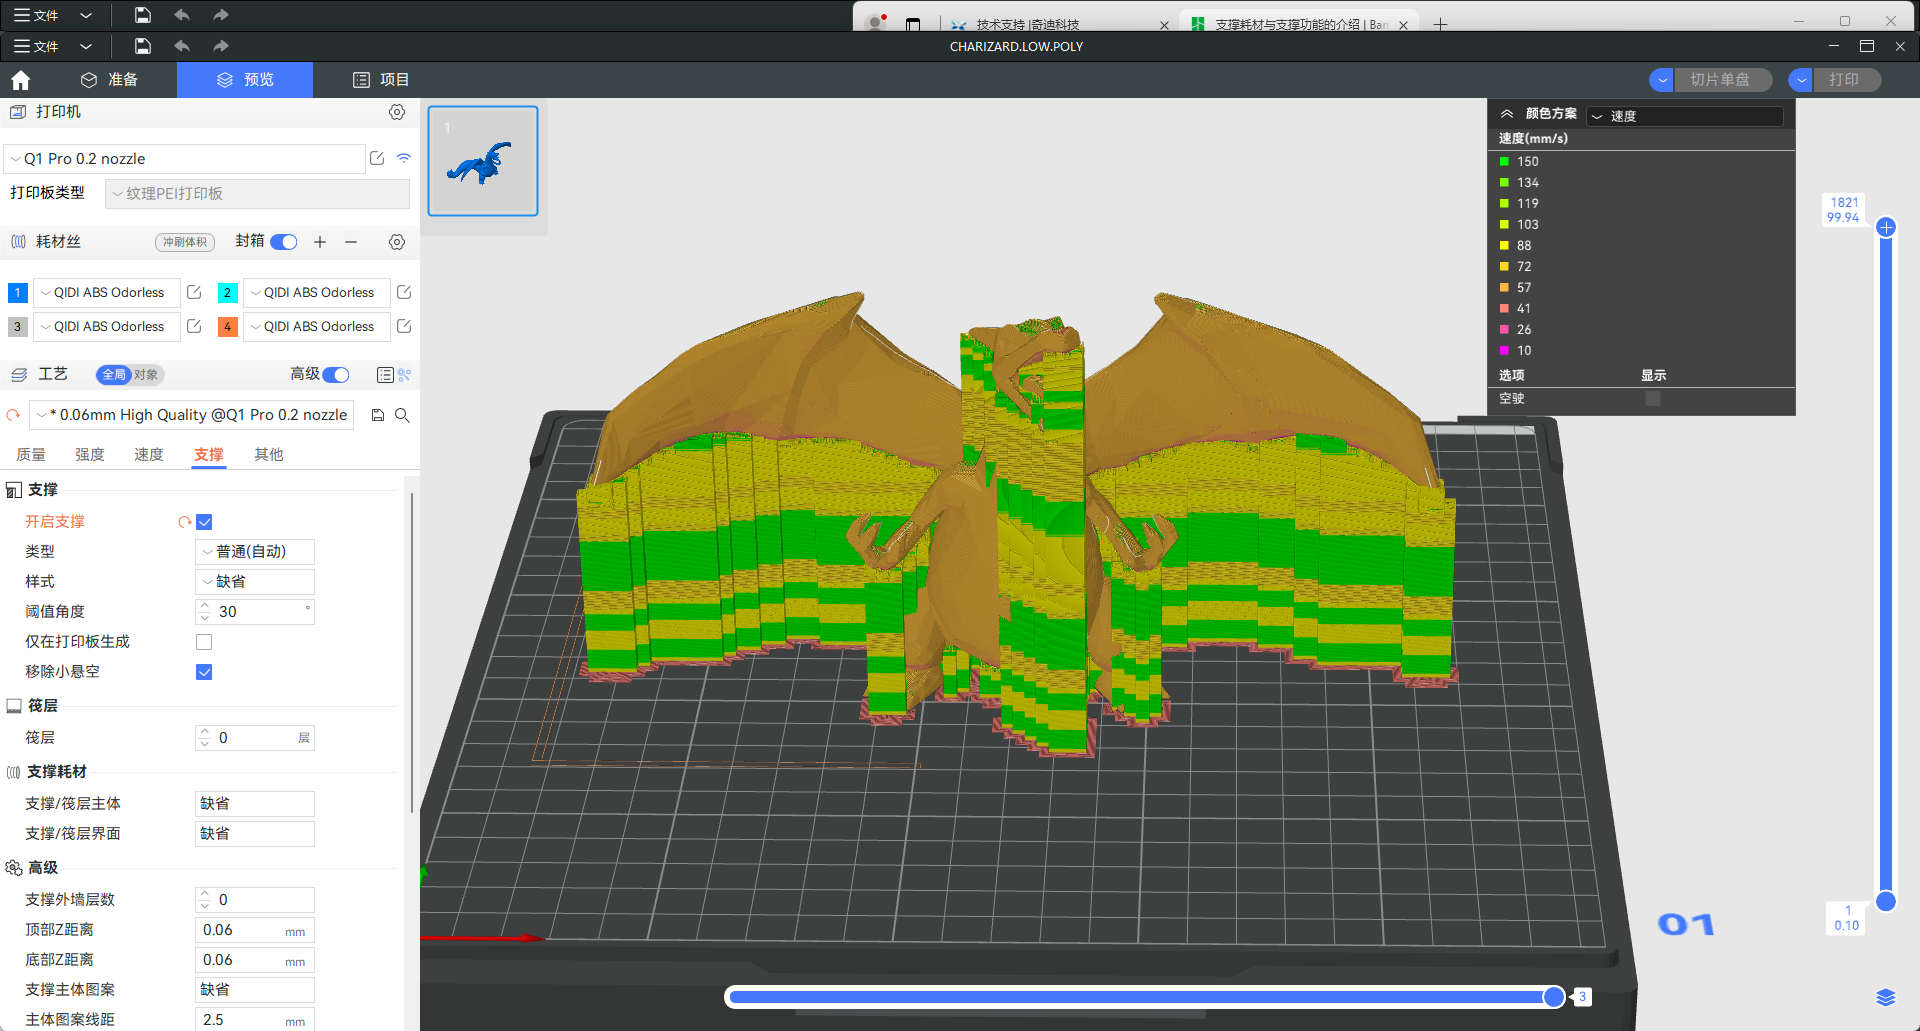1920x1031 pixels.
Task: Save the process preset icon
Action: point(378,415)
